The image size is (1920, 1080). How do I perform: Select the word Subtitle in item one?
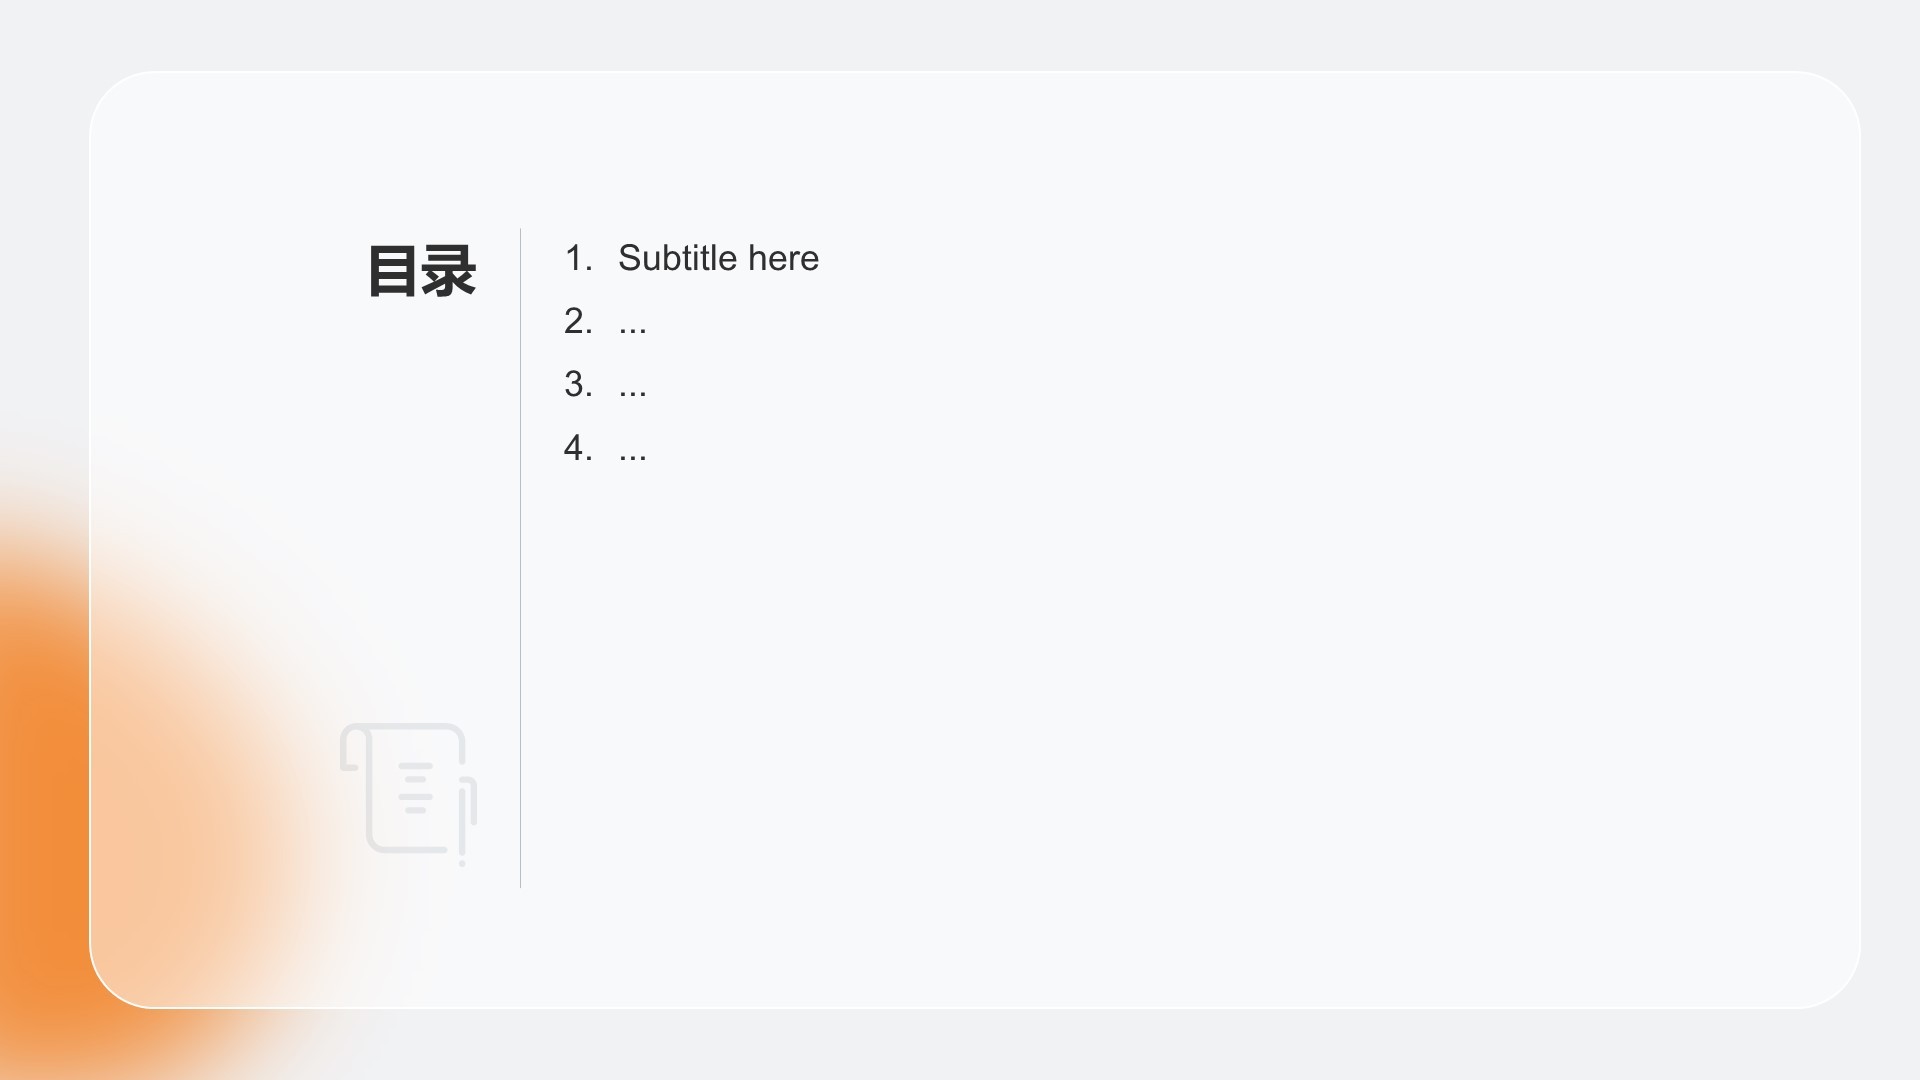(x=677, y=258)
